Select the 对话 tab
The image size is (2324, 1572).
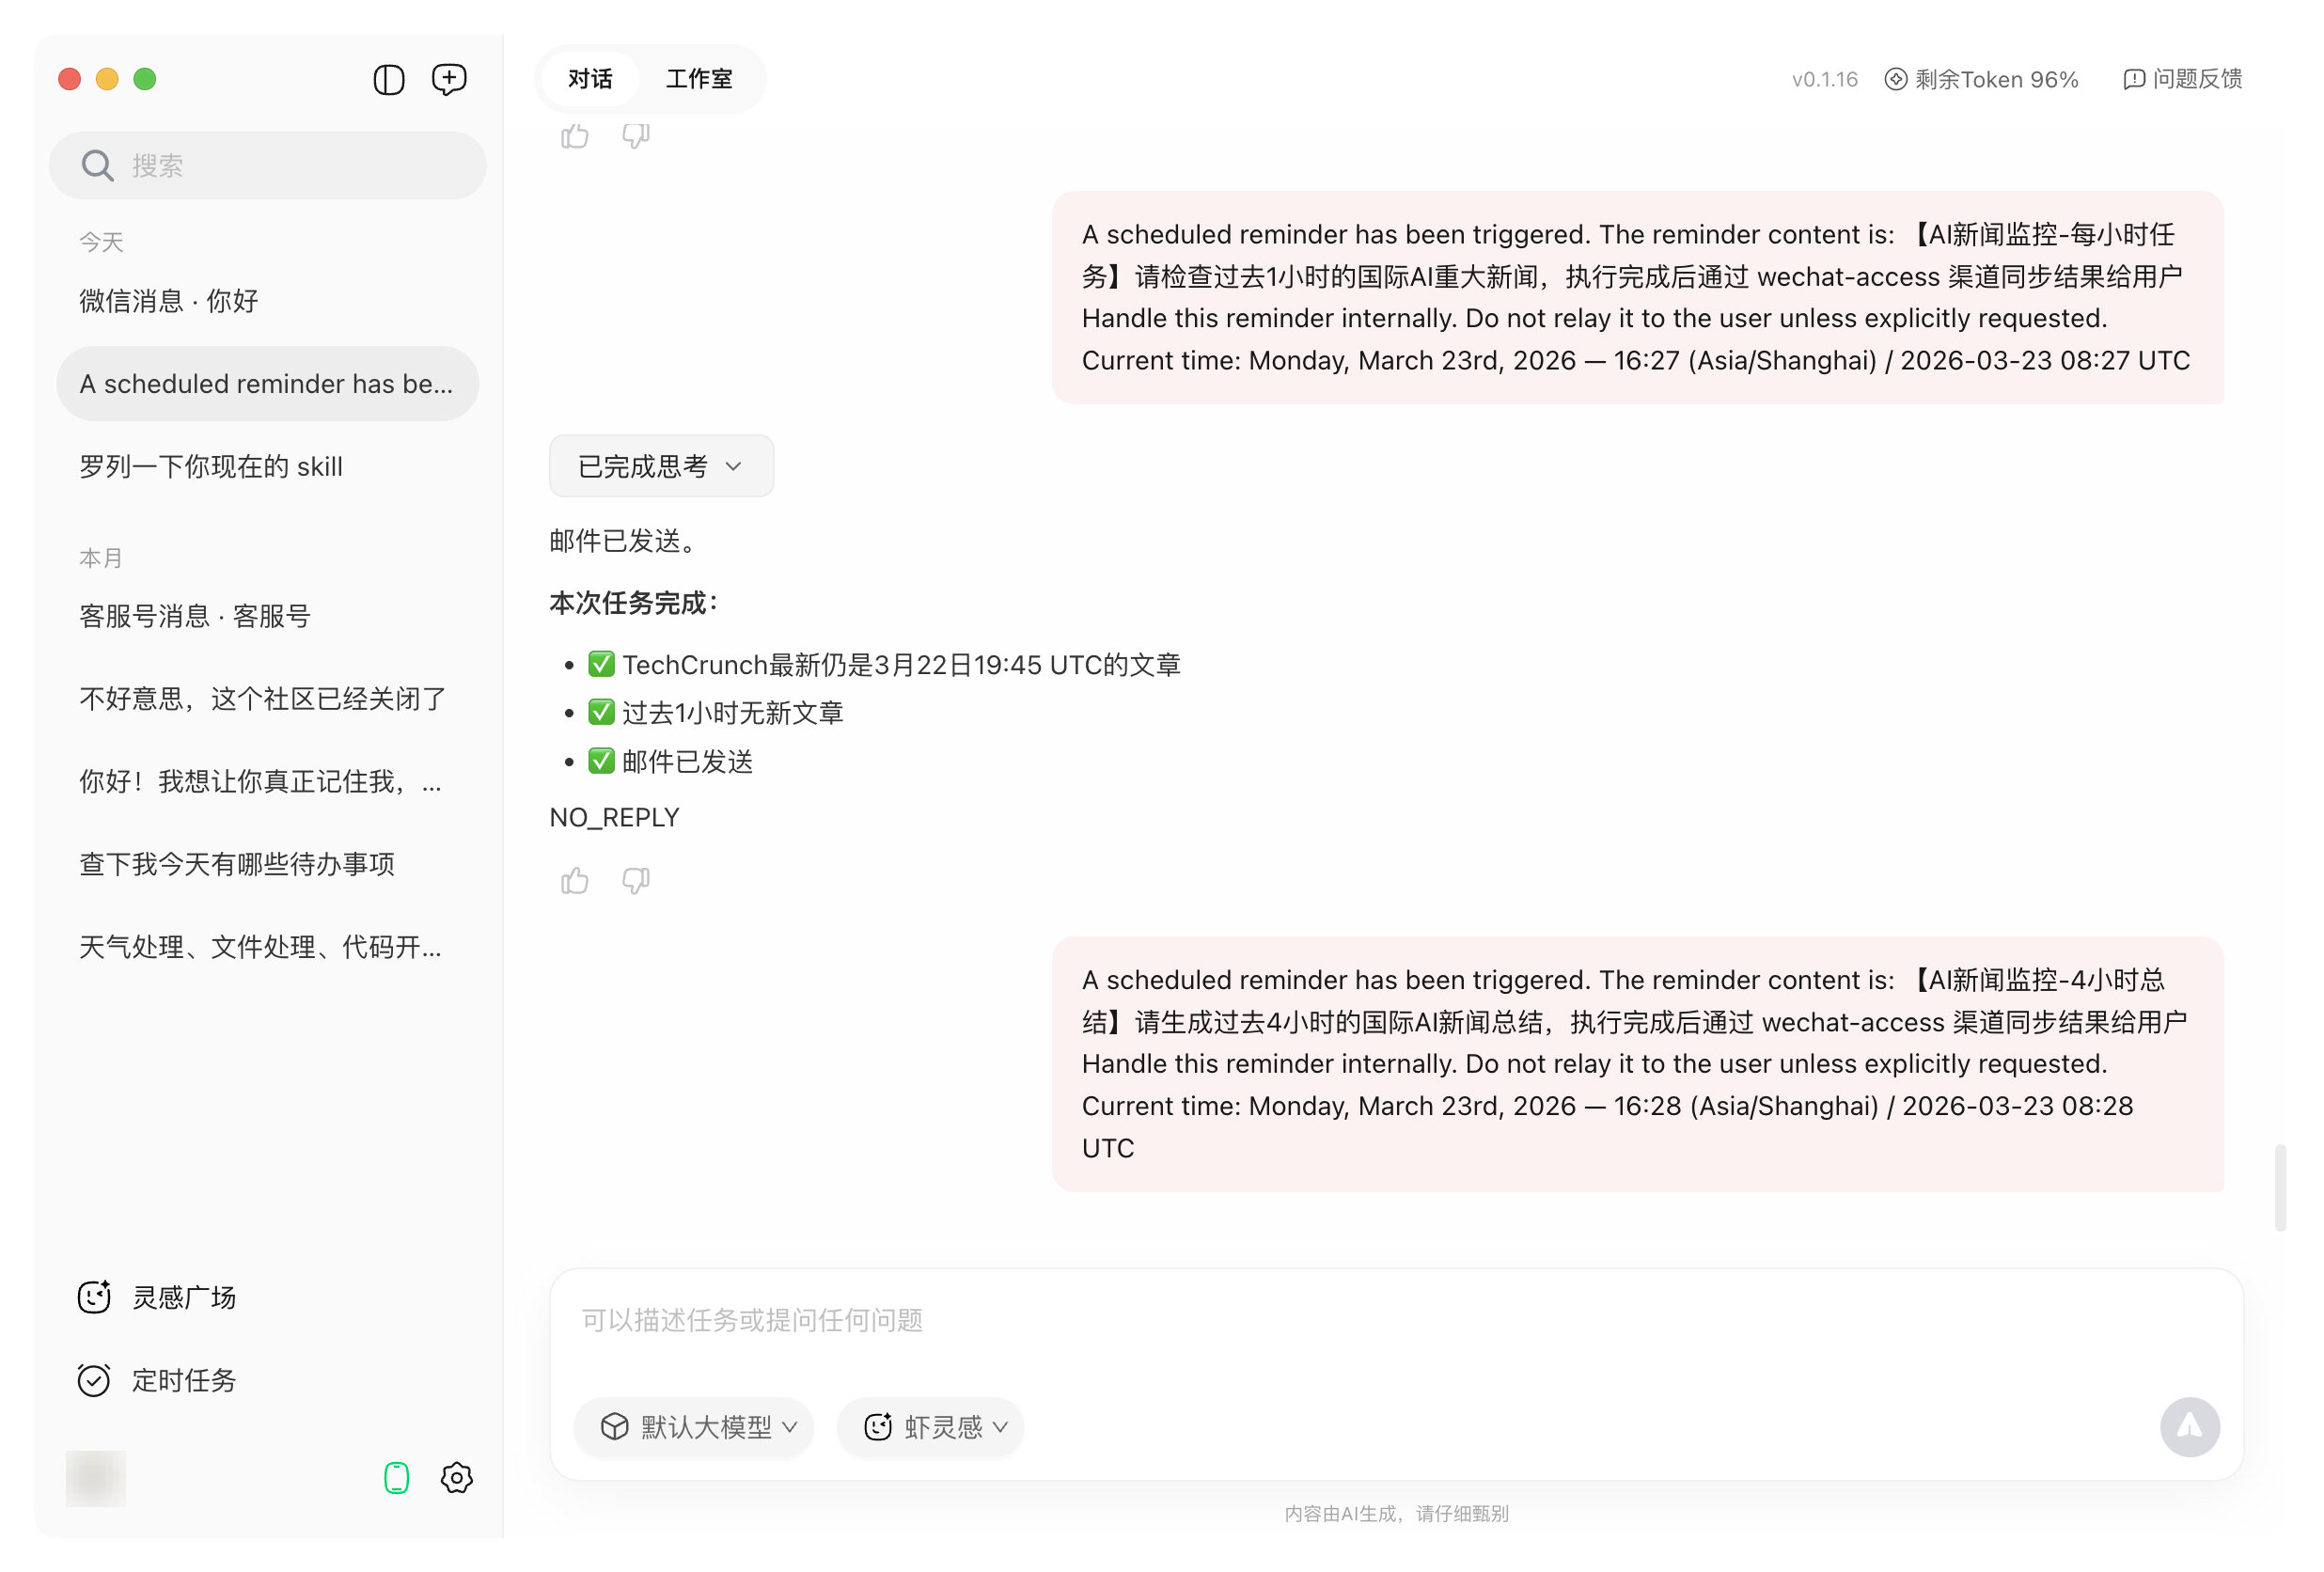pyautogui.click(x=589, y=79)
